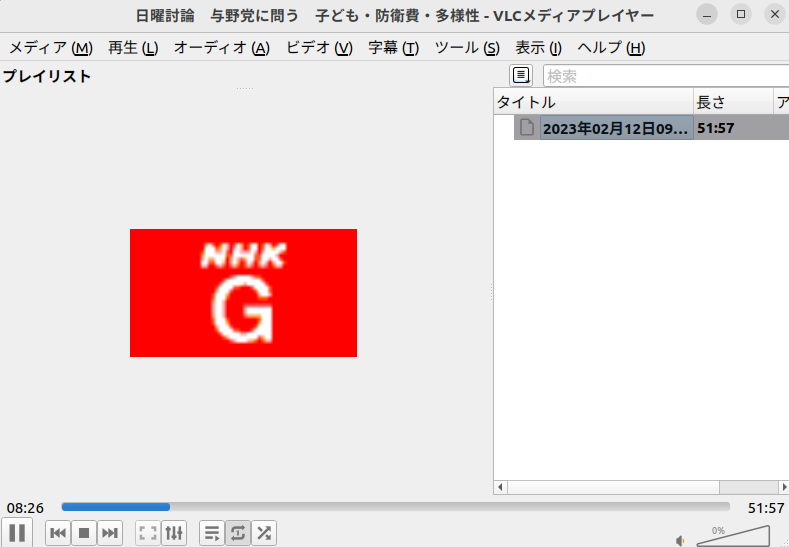Click the elapsed time 08:26 label
Viewport: 789px width, 547px height.
tap(25, 508)
